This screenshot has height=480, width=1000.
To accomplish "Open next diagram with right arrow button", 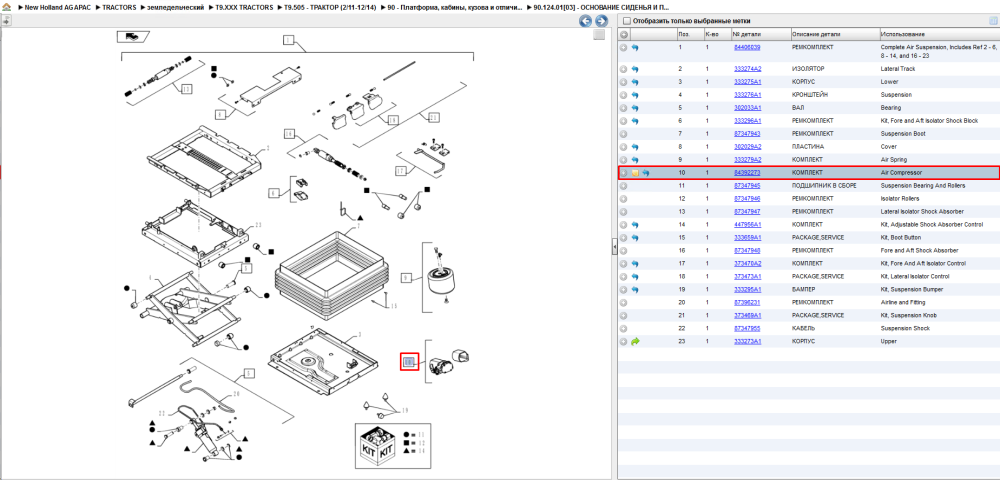I will click(600, 21).
